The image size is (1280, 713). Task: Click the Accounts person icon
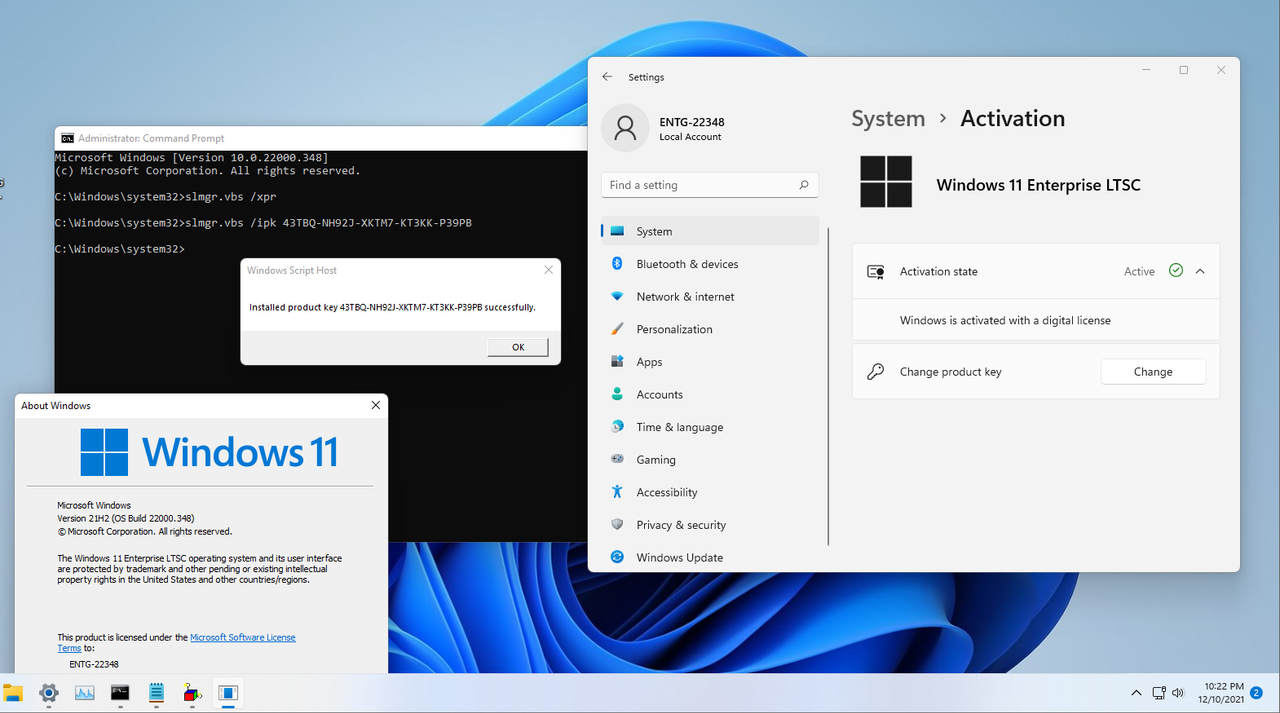tap(617, 394)
